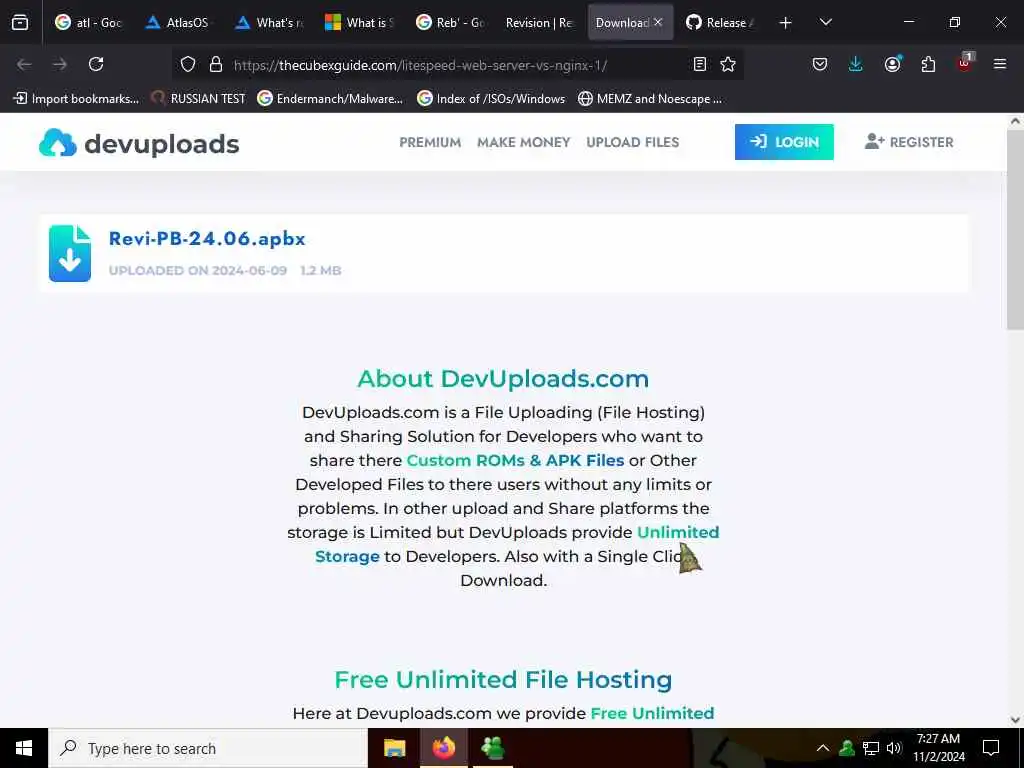Open tracking protection shield icon
This screenshot has height=768, width=1024.
pos(188,64)
